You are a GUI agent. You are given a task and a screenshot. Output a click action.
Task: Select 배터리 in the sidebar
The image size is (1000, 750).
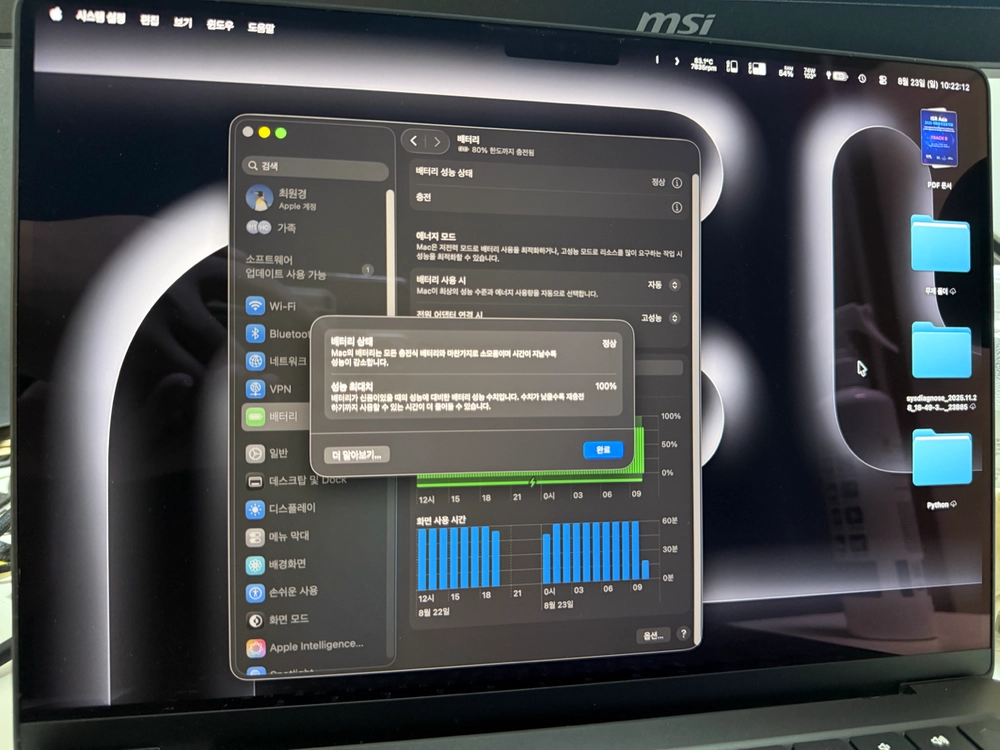coord(278,416)
